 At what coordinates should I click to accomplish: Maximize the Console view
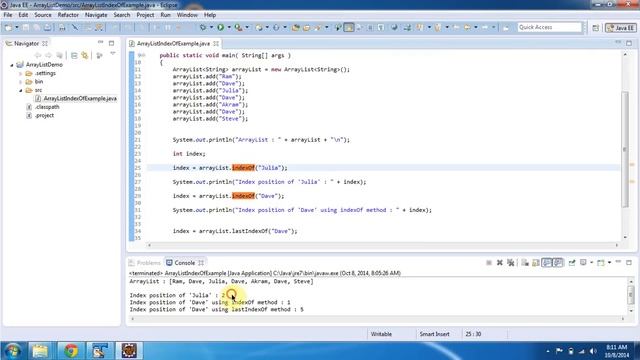pos(629,262)
